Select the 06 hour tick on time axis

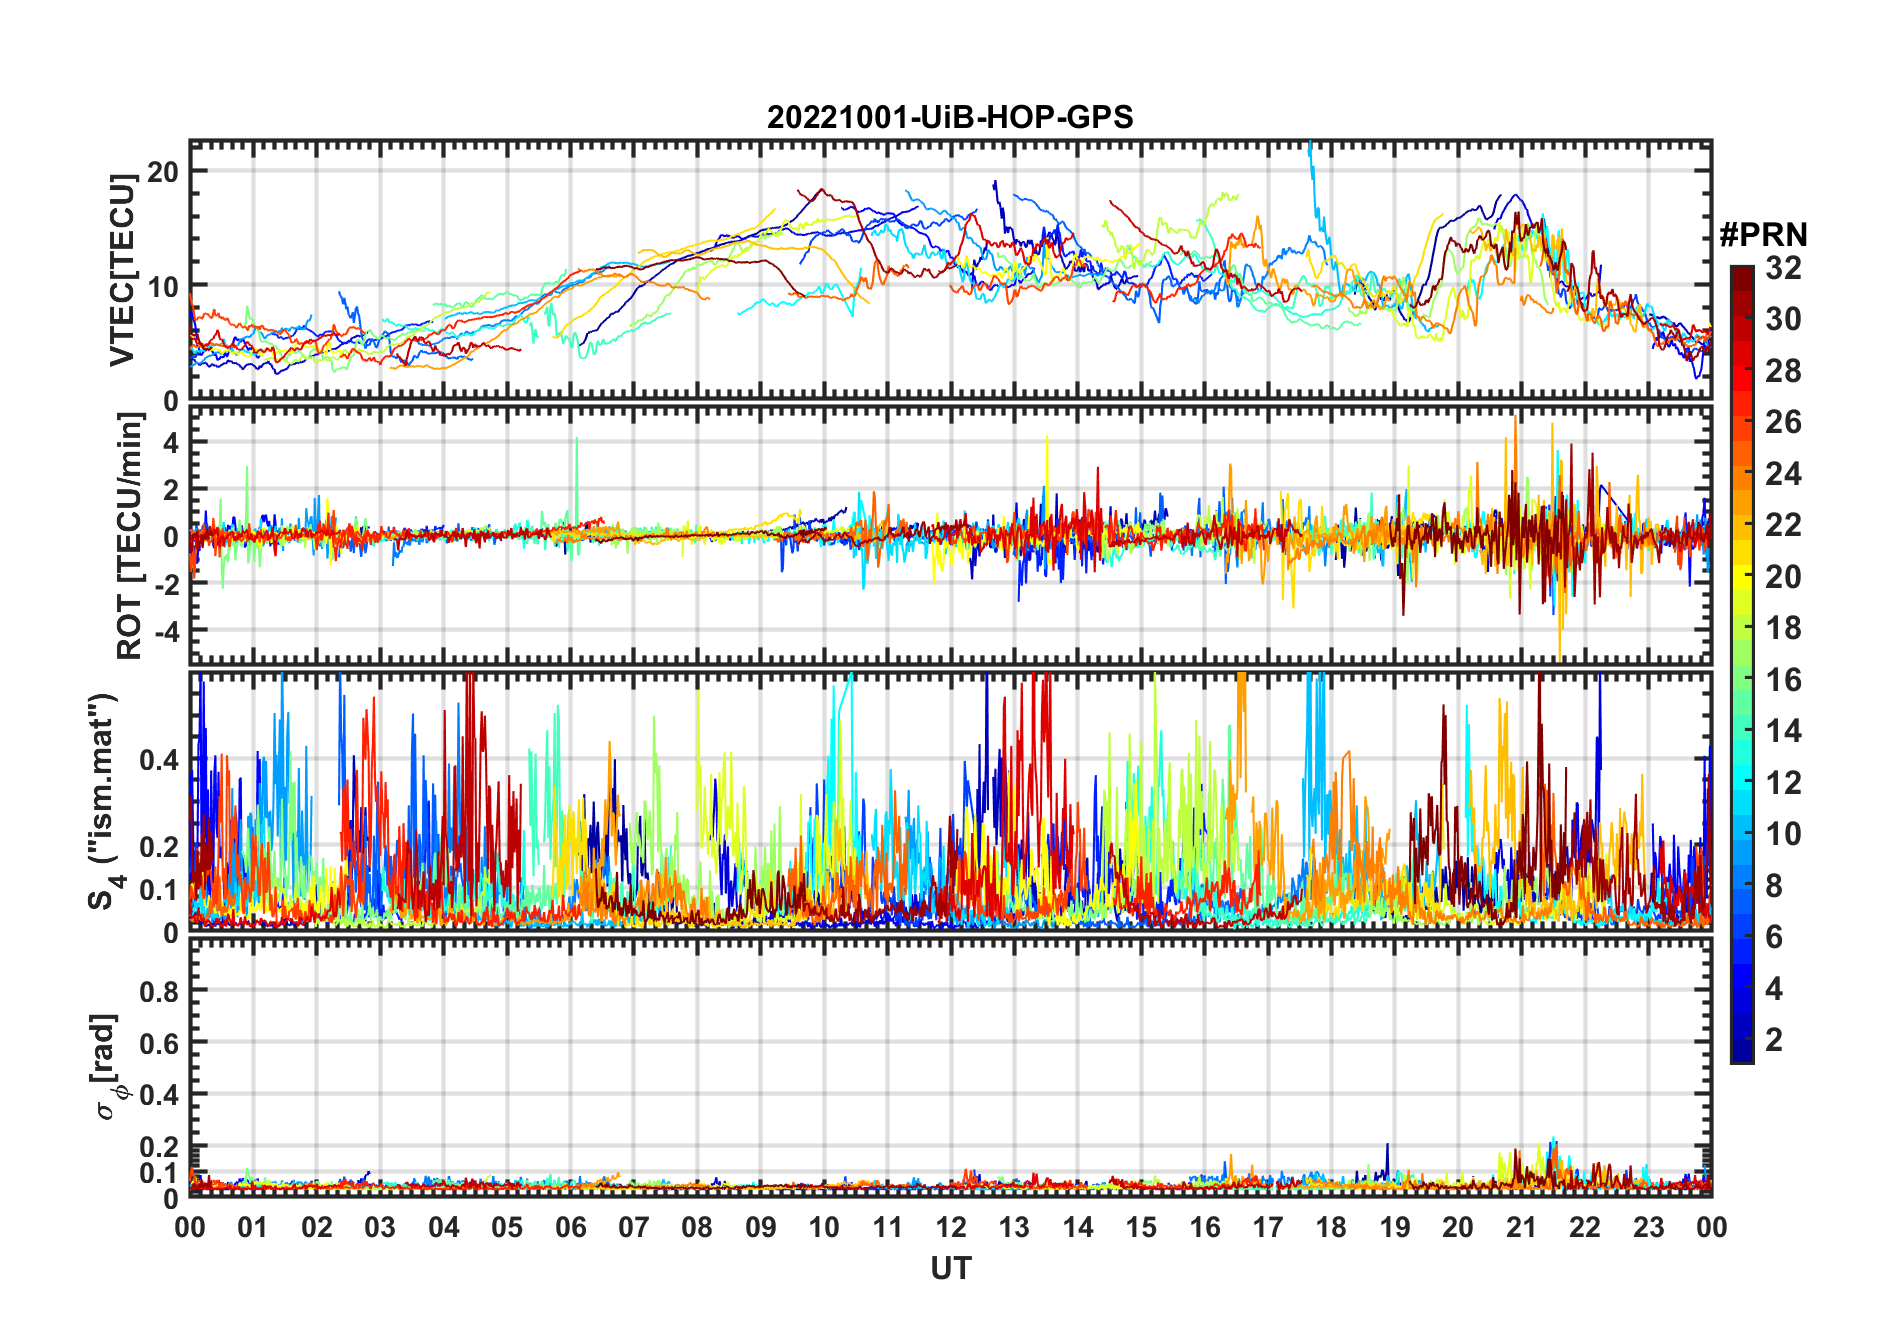click(x=570, y=1227)
